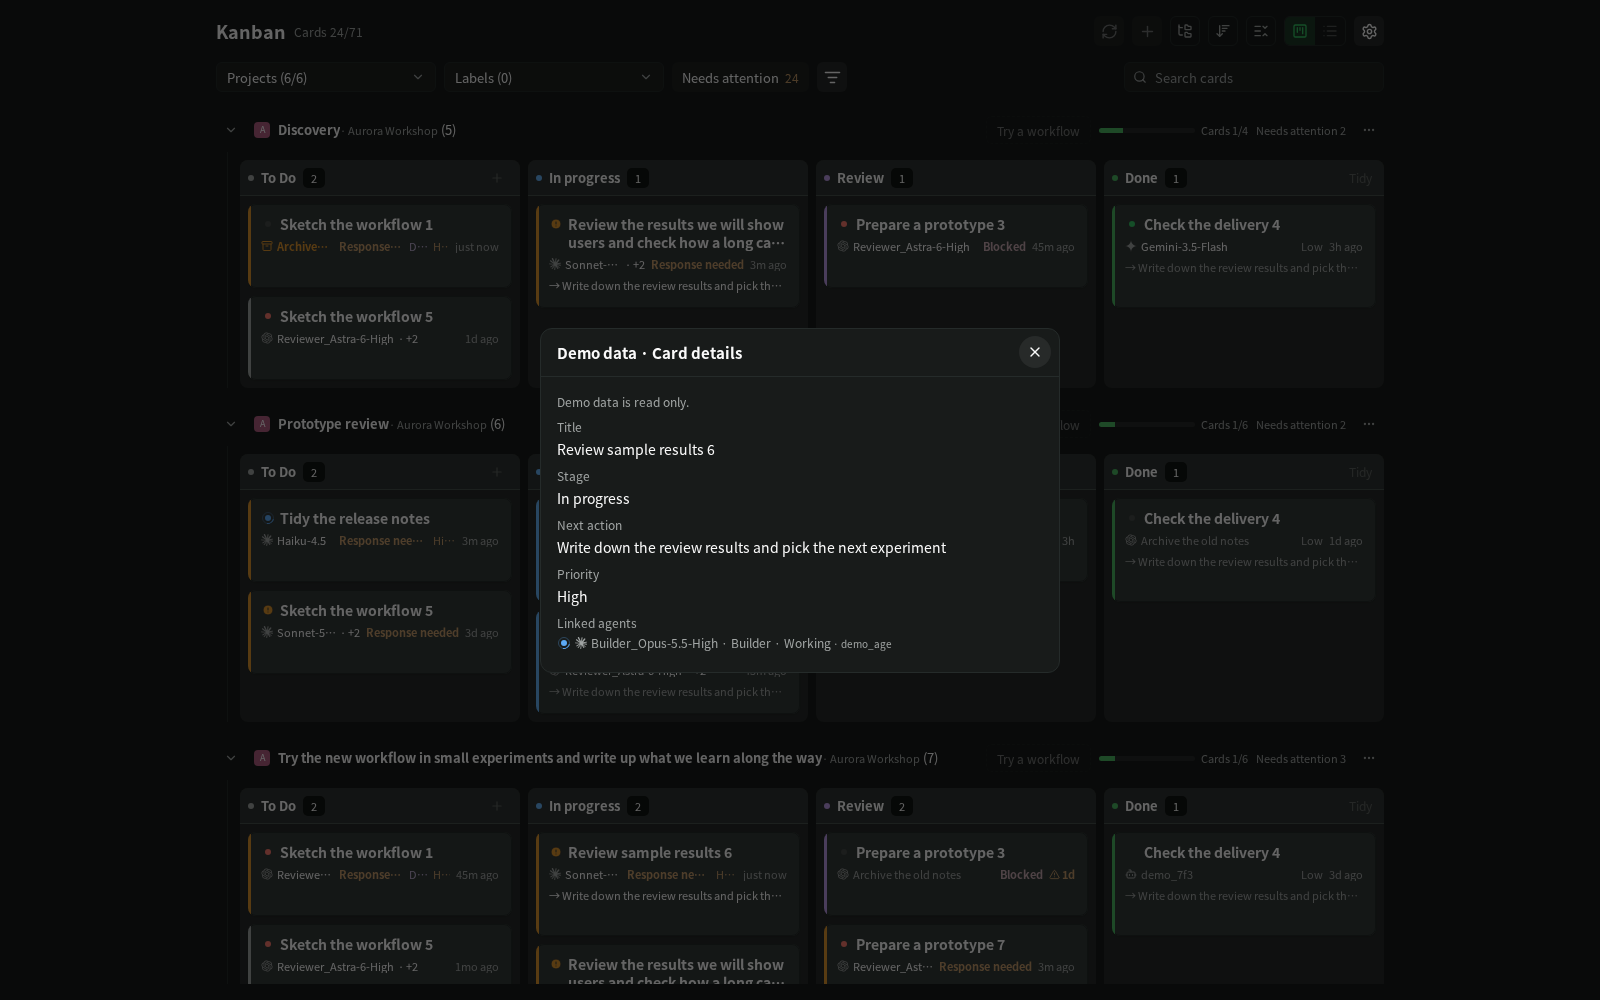Tidy the bottom project Done column
The width and height of the screenshot is (1600, 1000).
pos(1360,806)
